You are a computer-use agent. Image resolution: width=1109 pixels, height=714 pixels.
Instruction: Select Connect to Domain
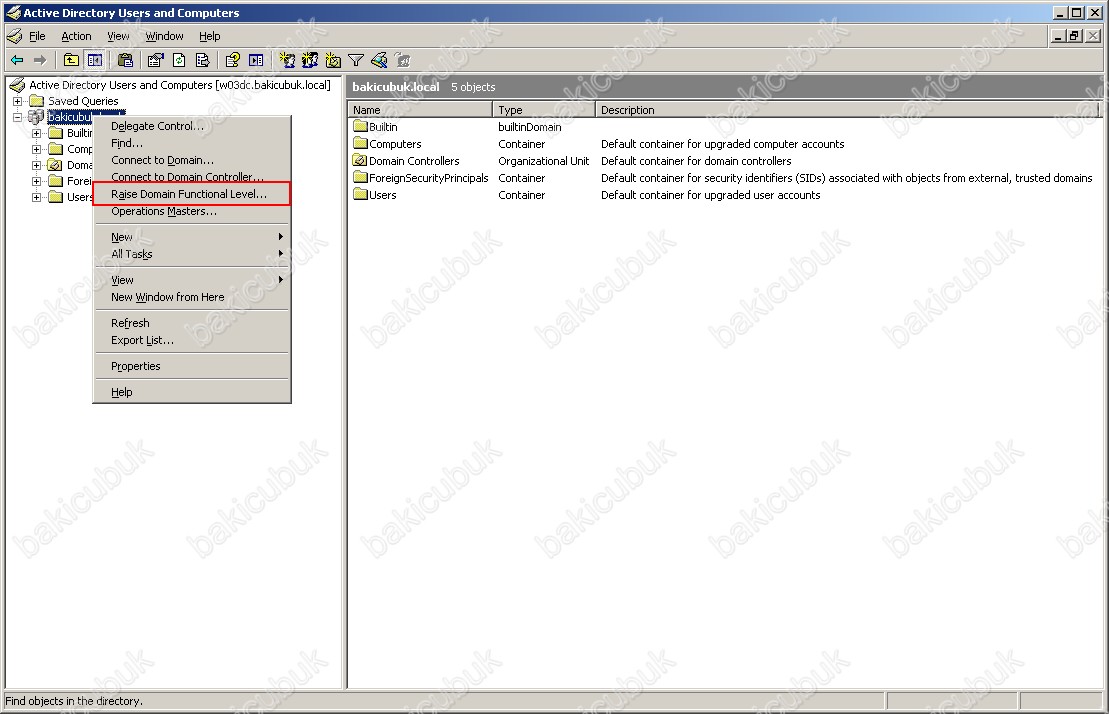[x=192, y=160]
